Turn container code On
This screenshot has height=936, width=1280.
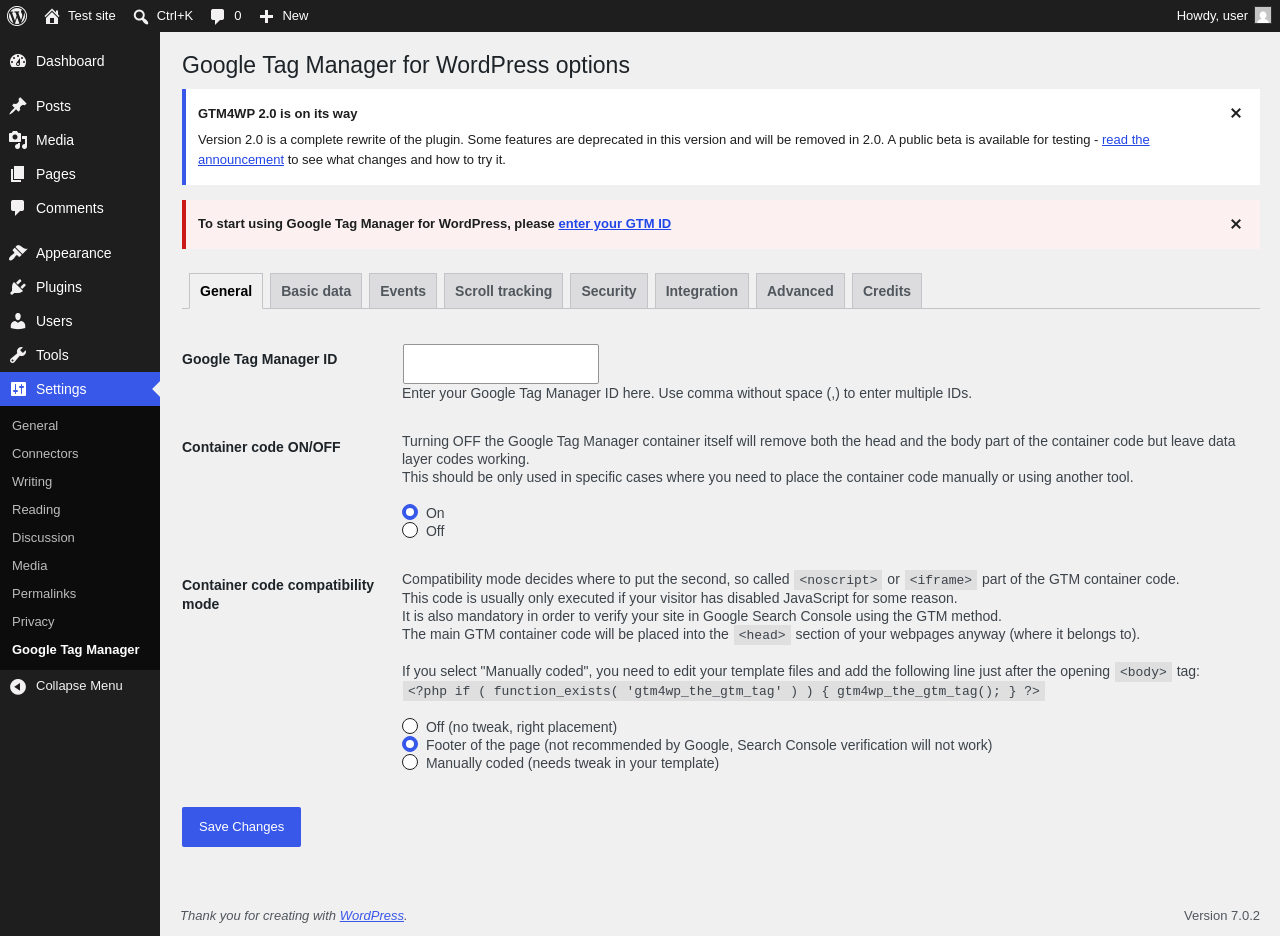[410, 512]
